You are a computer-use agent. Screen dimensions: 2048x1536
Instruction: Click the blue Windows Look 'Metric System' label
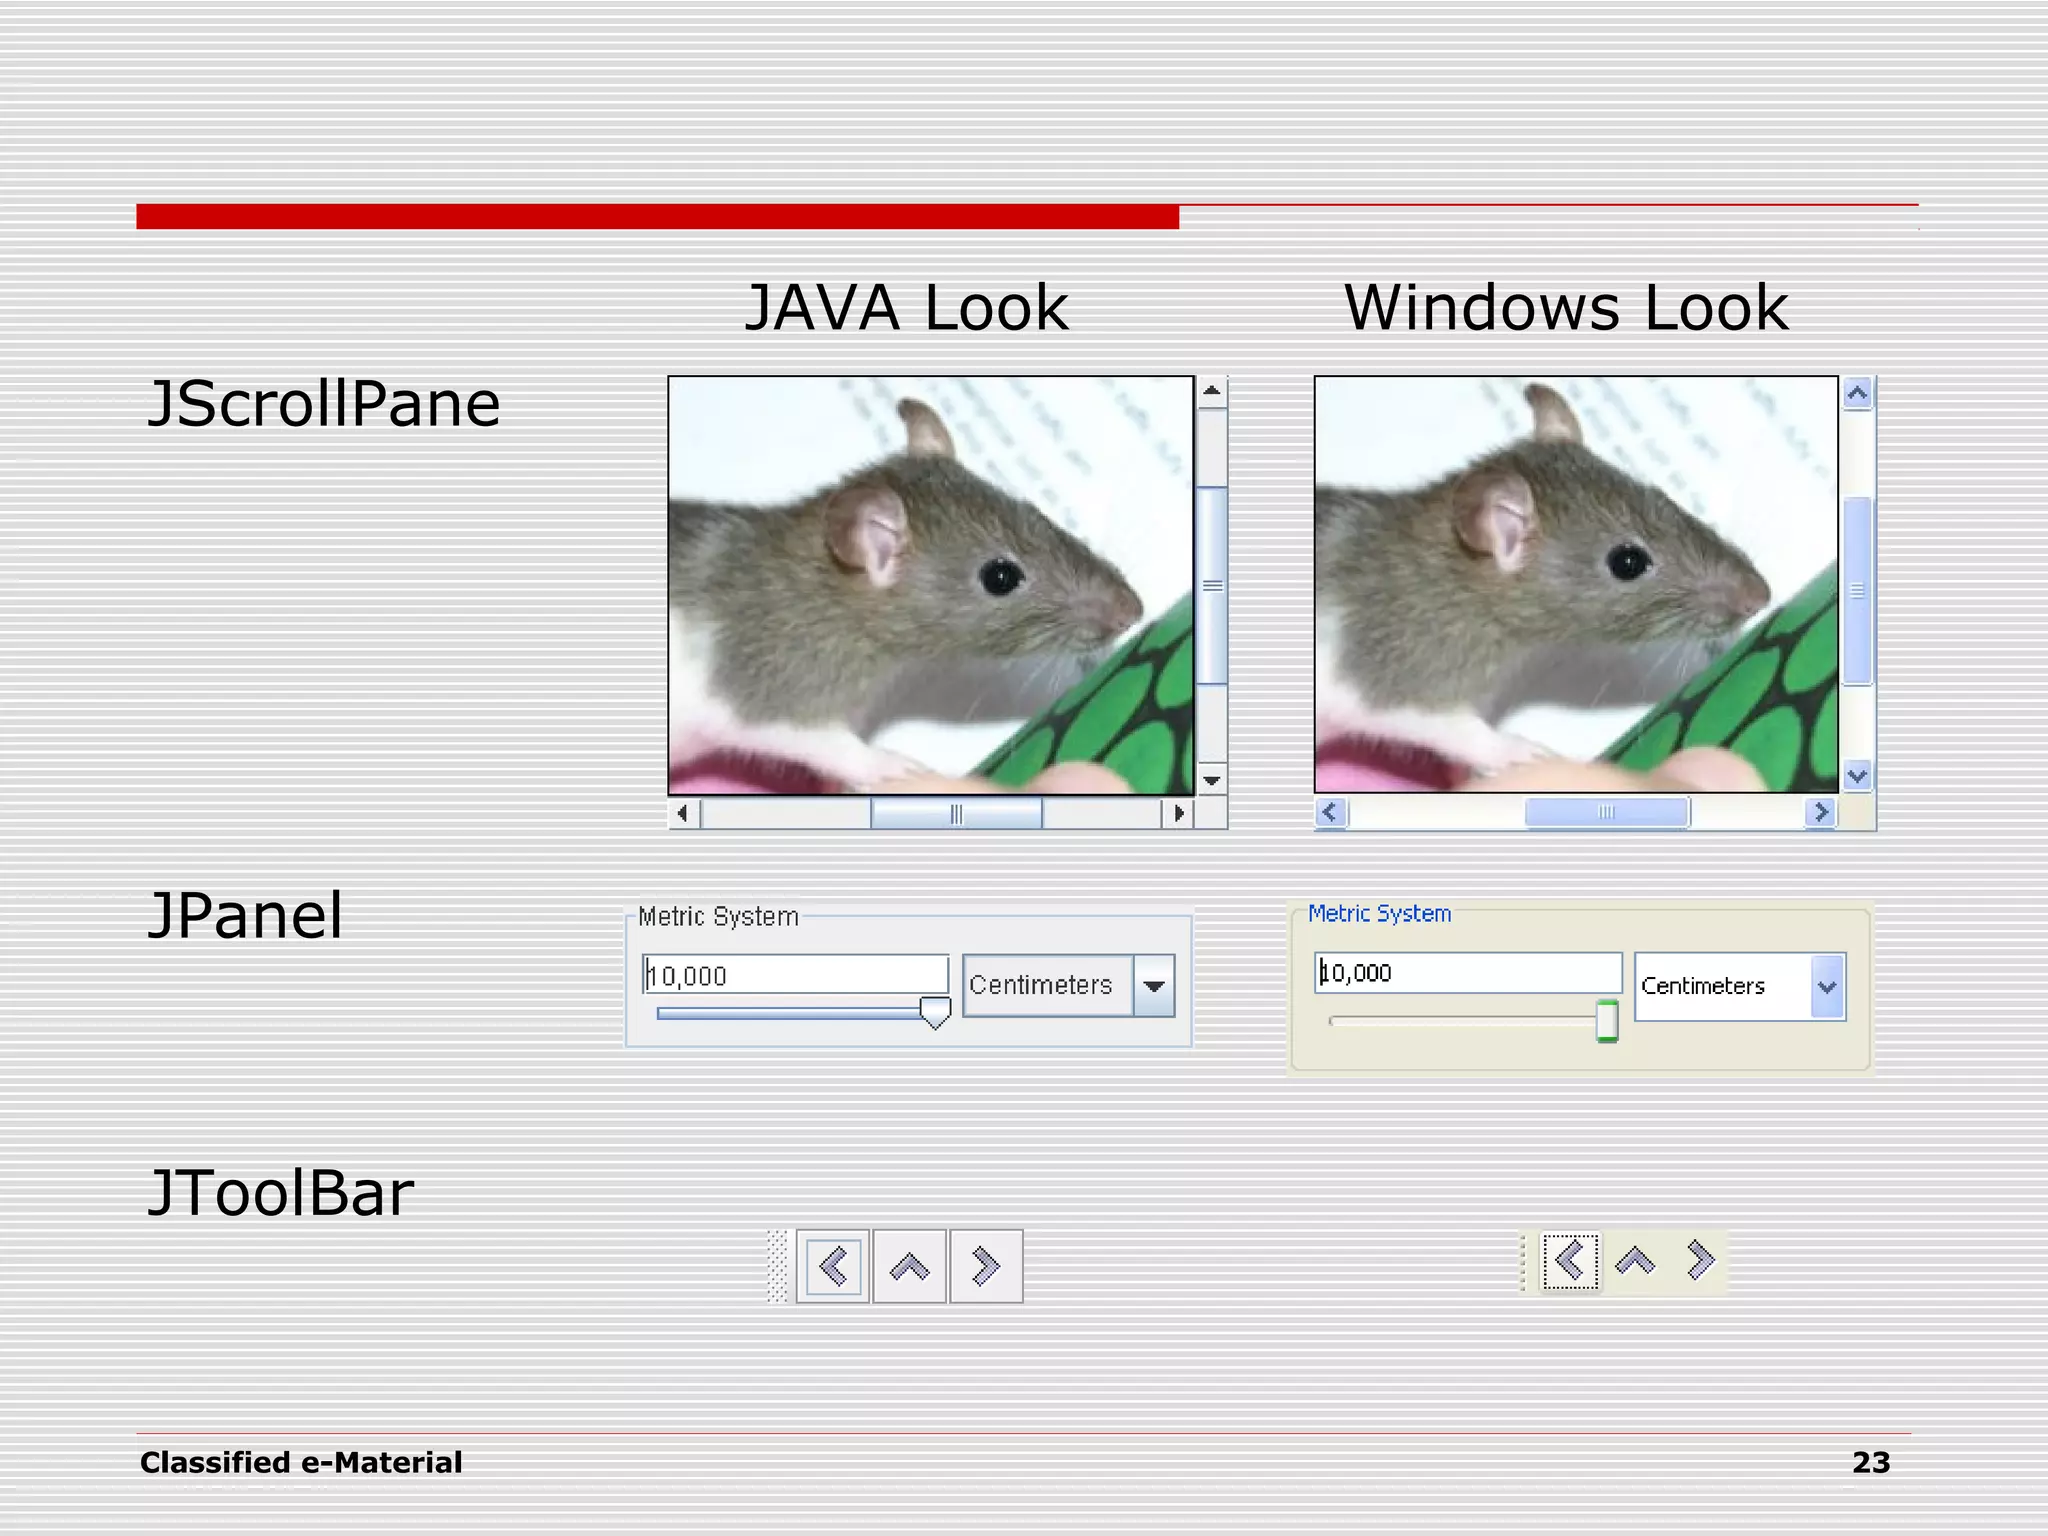1379,914
